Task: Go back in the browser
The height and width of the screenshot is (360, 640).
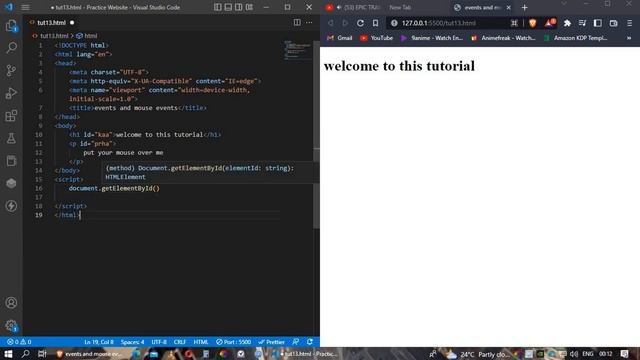Action: coord(330,23)
